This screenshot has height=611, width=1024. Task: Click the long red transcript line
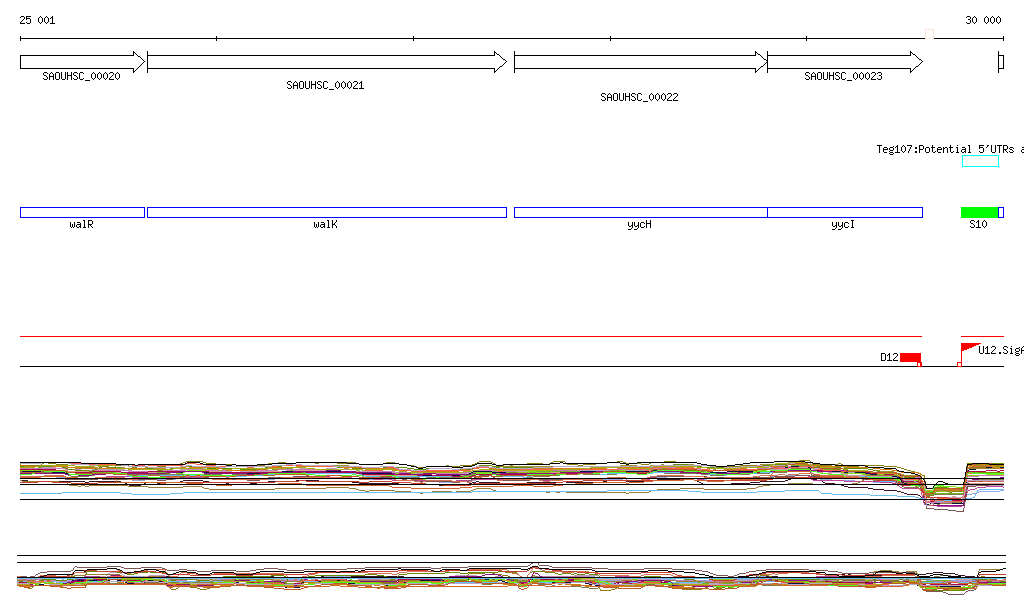click(470, 337)
